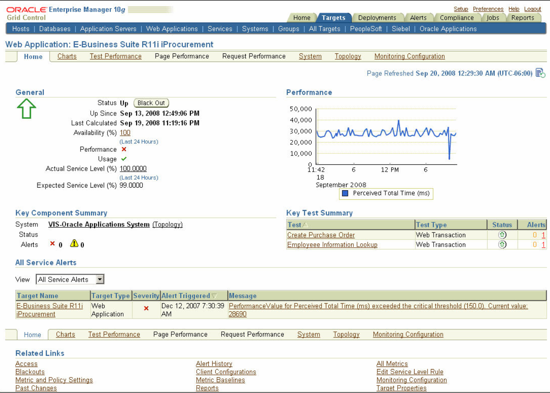550x393 pixels.
Task: Sort by Alert Triggered column arrow
Action: (214, 296)
